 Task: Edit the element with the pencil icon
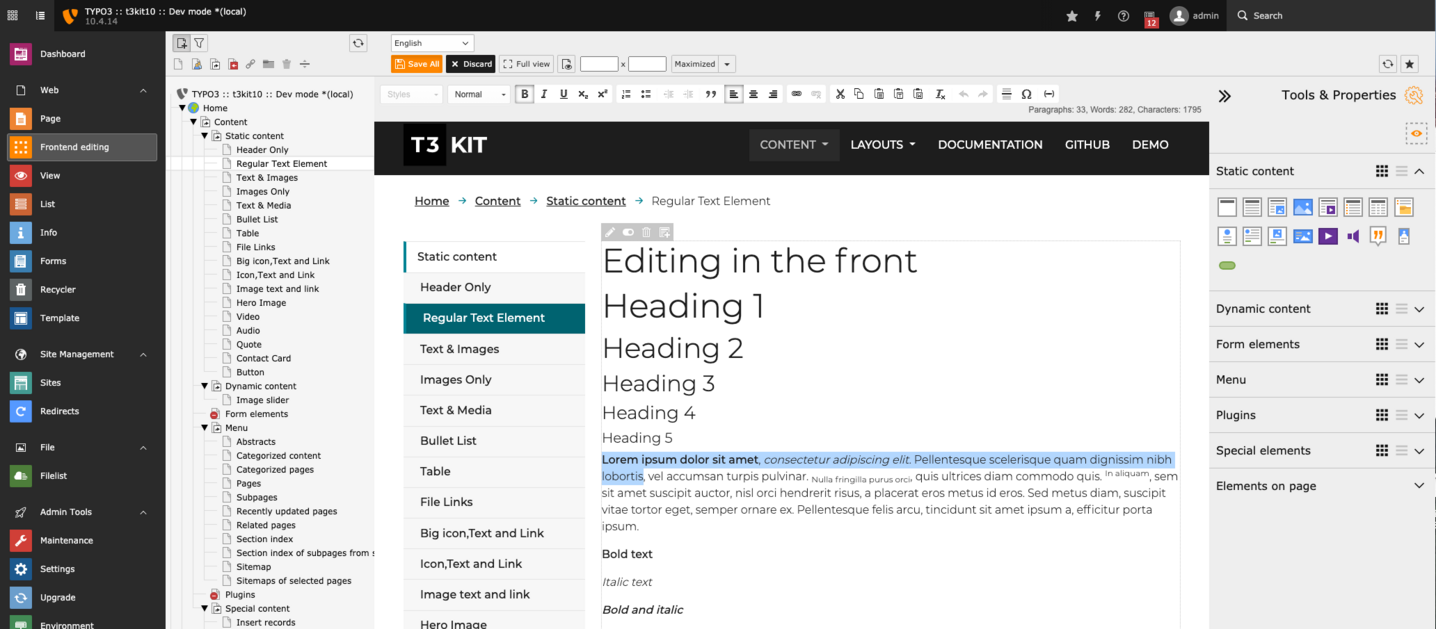pyautogui.click(x=611, y=232)
